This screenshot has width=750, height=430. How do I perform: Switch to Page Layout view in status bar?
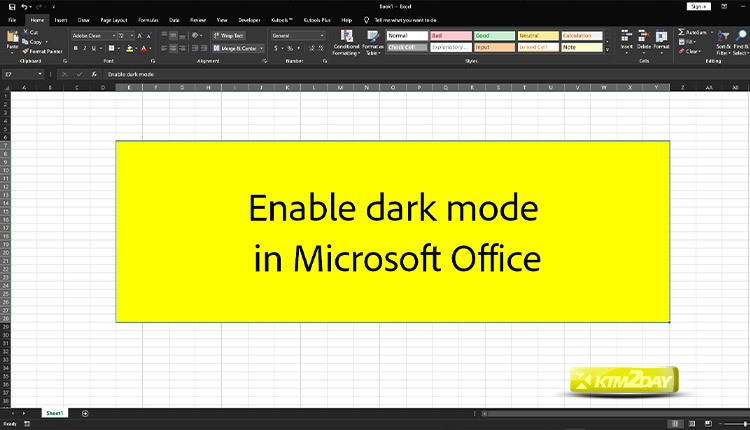[x=692, y=424]
